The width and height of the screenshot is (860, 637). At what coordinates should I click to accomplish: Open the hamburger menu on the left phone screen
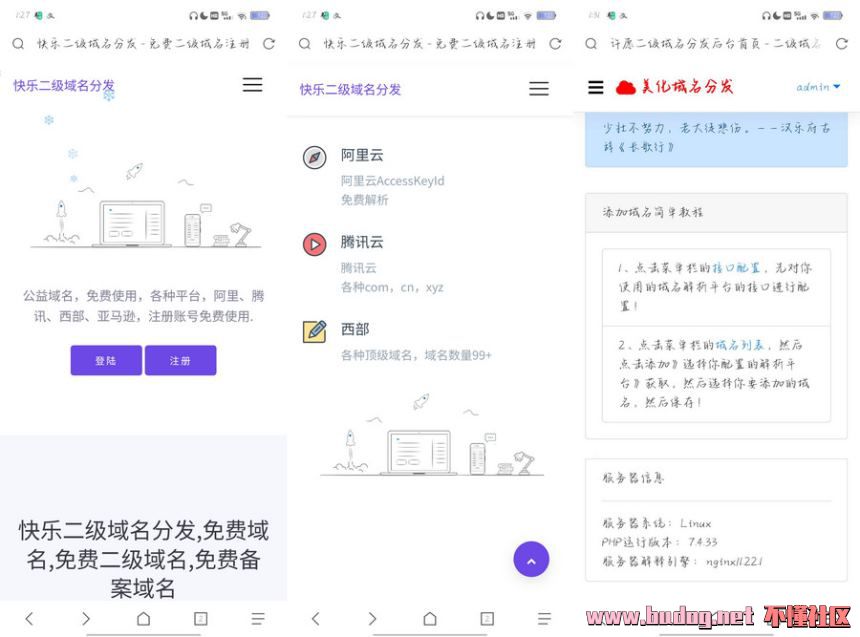point(252,84)
